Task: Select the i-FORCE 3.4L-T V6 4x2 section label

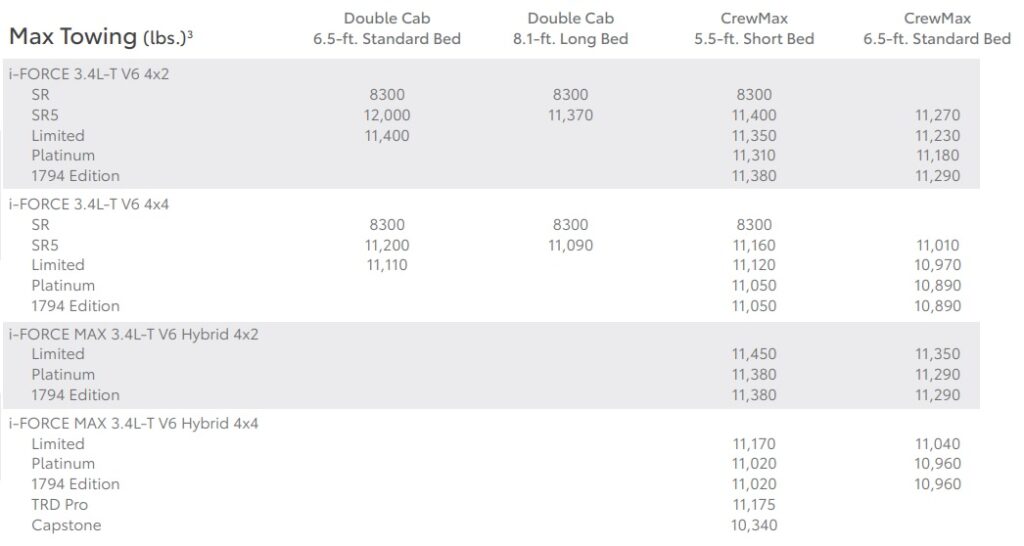Action: point(89,74)
